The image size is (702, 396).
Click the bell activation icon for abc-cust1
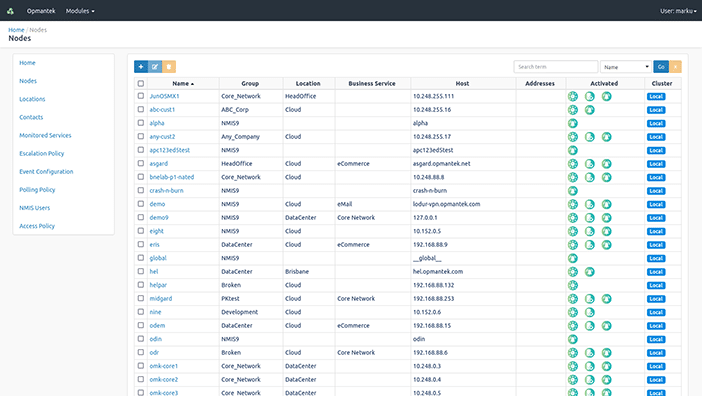coord(590,110)
